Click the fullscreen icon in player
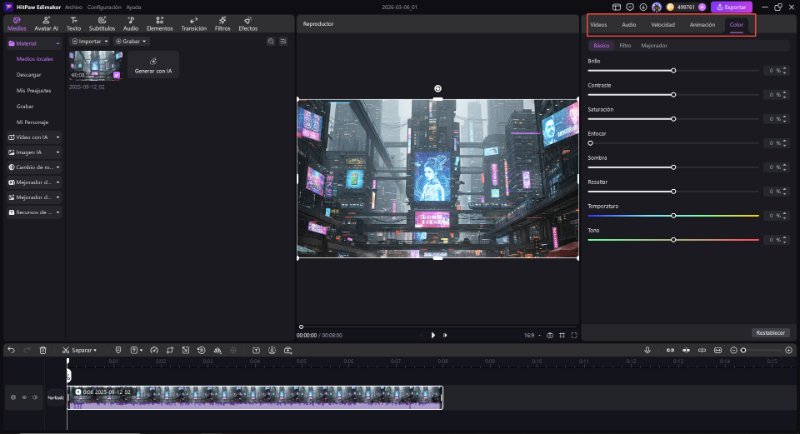Image resolution: width=800 pixels, height=434 pixels. (574, 335)
